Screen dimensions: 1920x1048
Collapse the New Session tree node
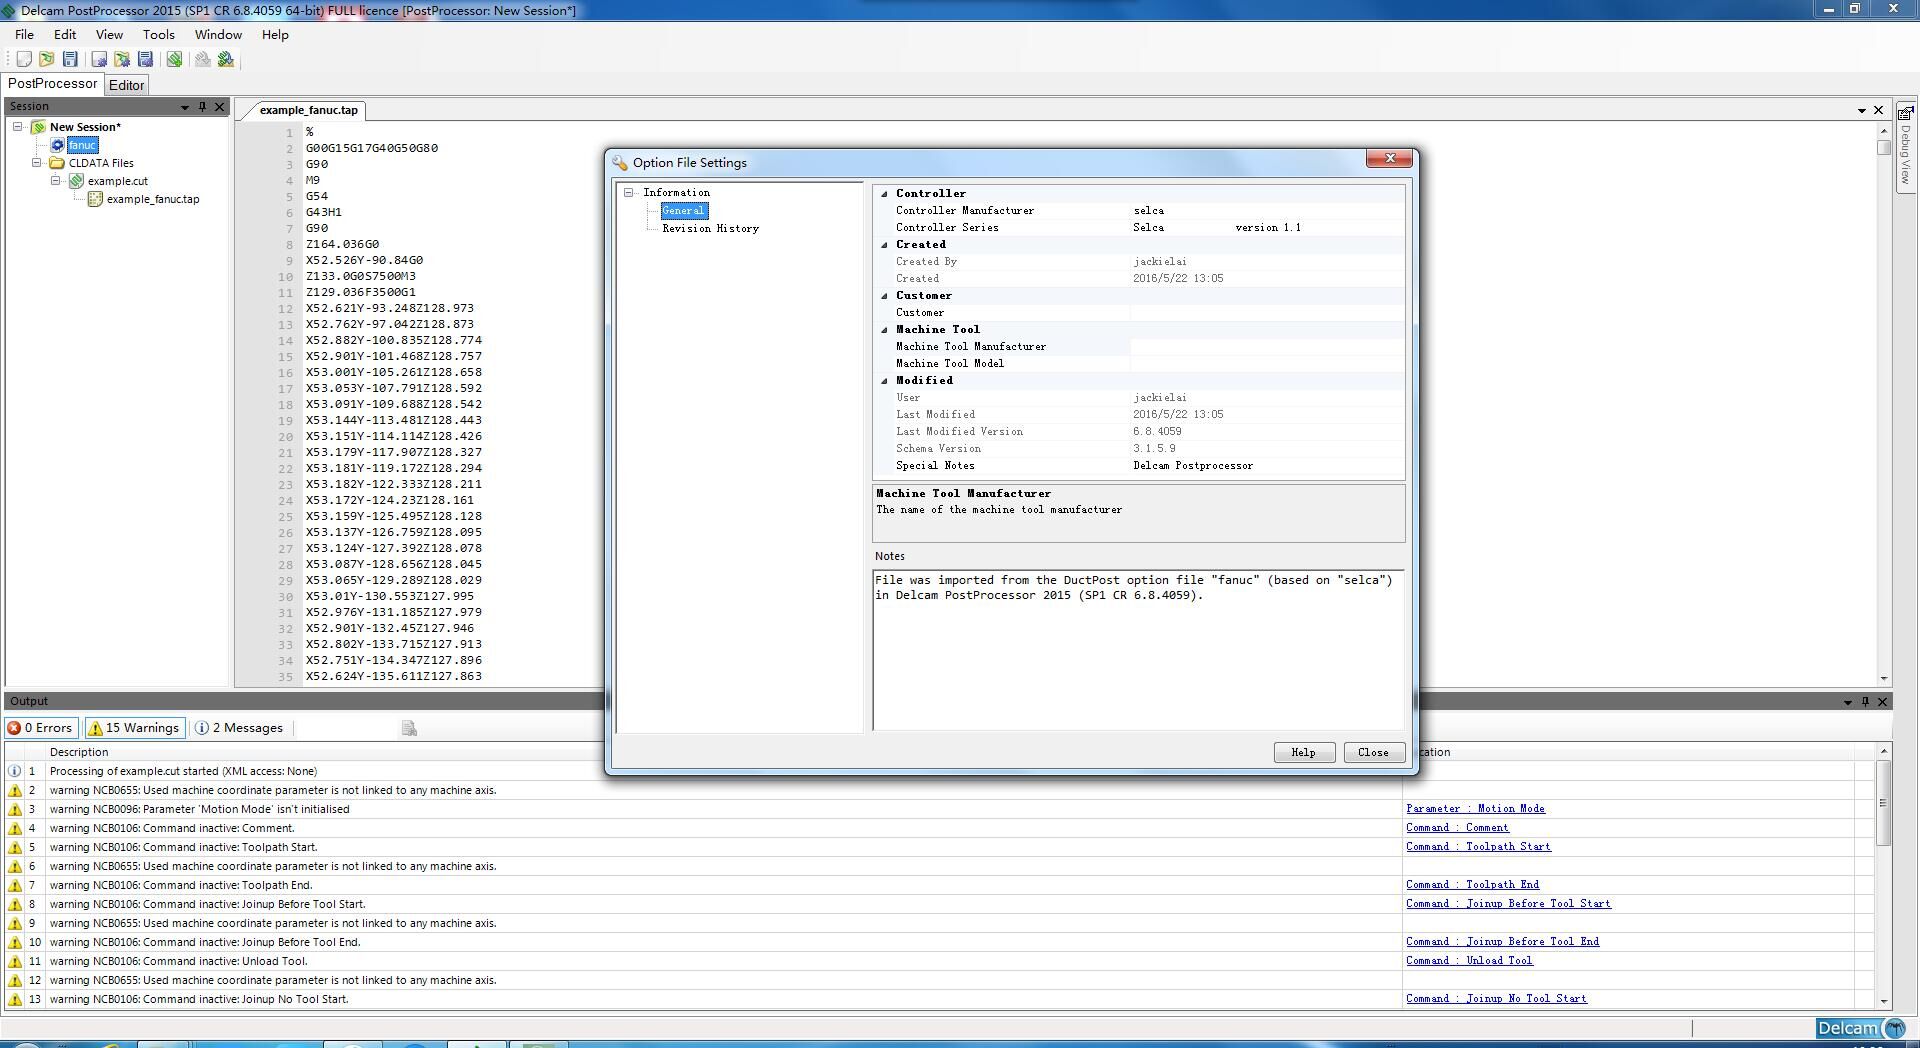18,127
